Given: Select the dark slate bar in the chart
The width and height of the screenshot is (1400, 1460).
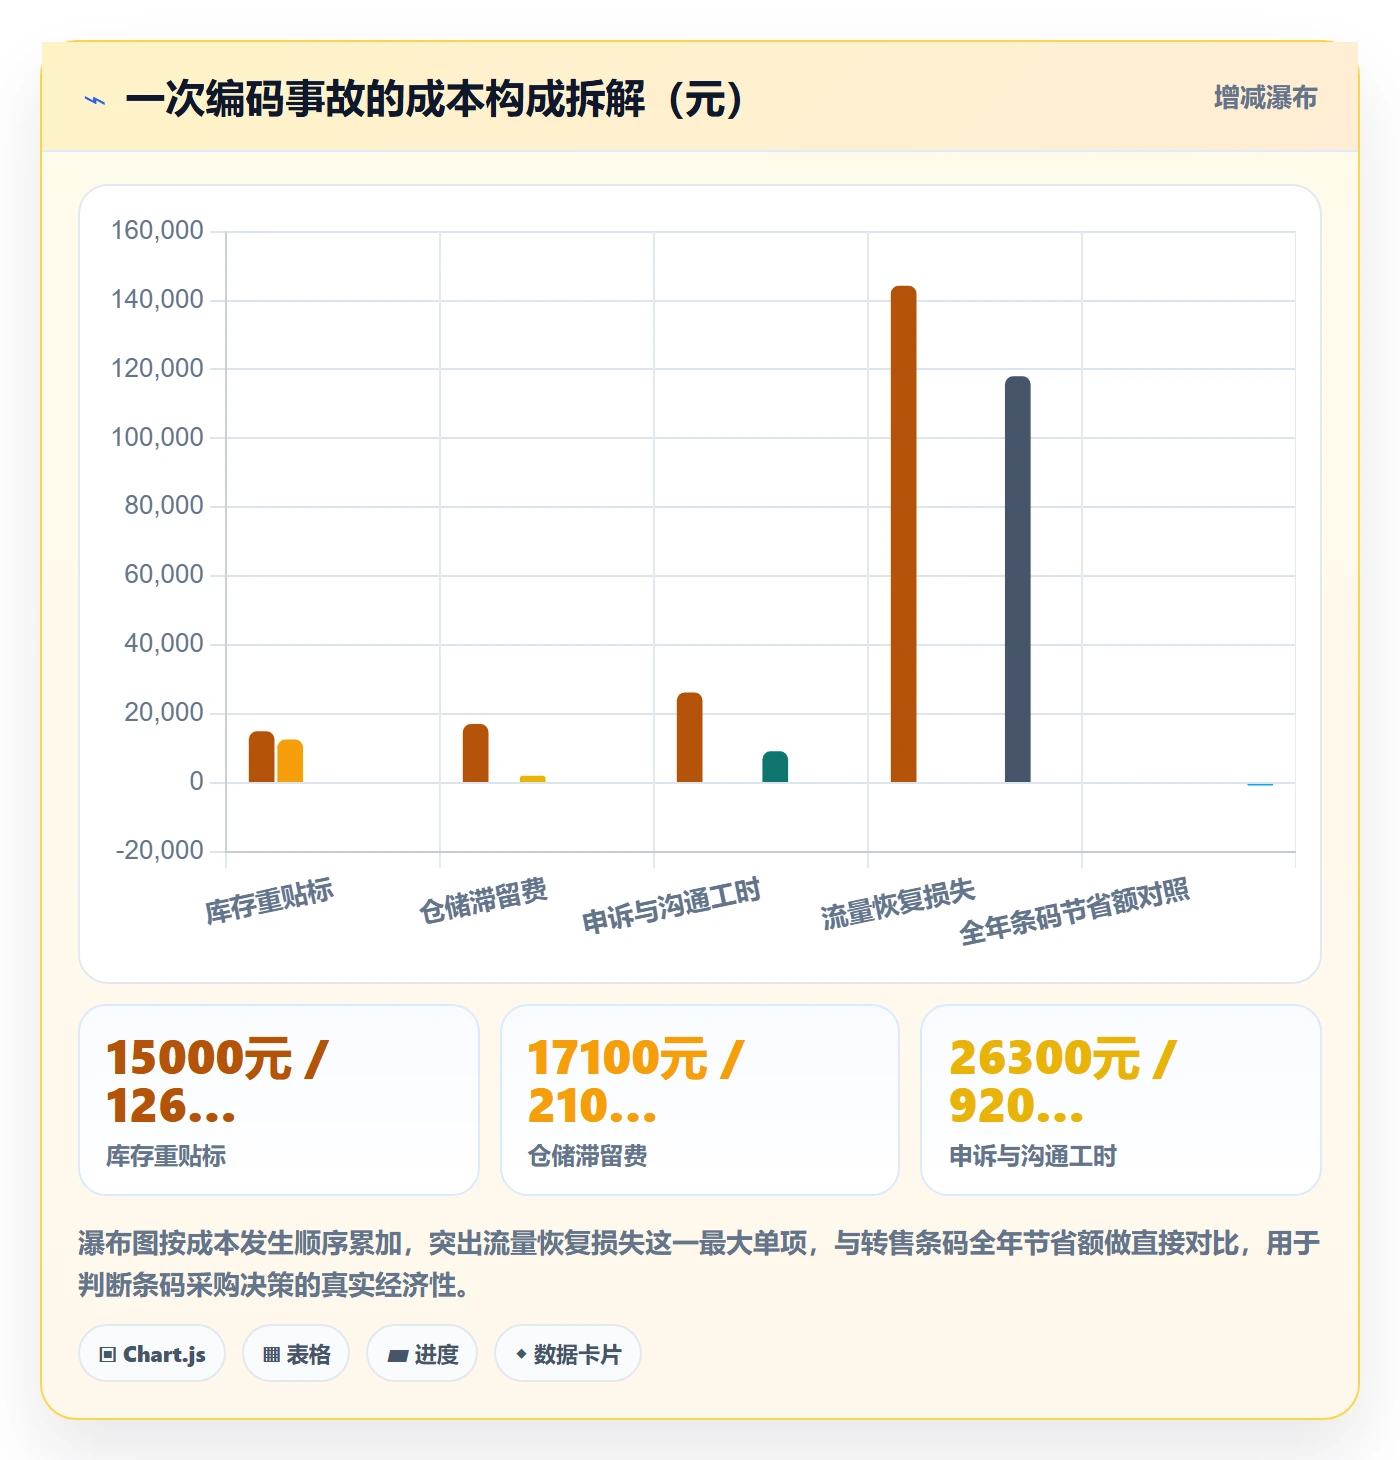Looking at the screenshot, I should (1018, 579).
